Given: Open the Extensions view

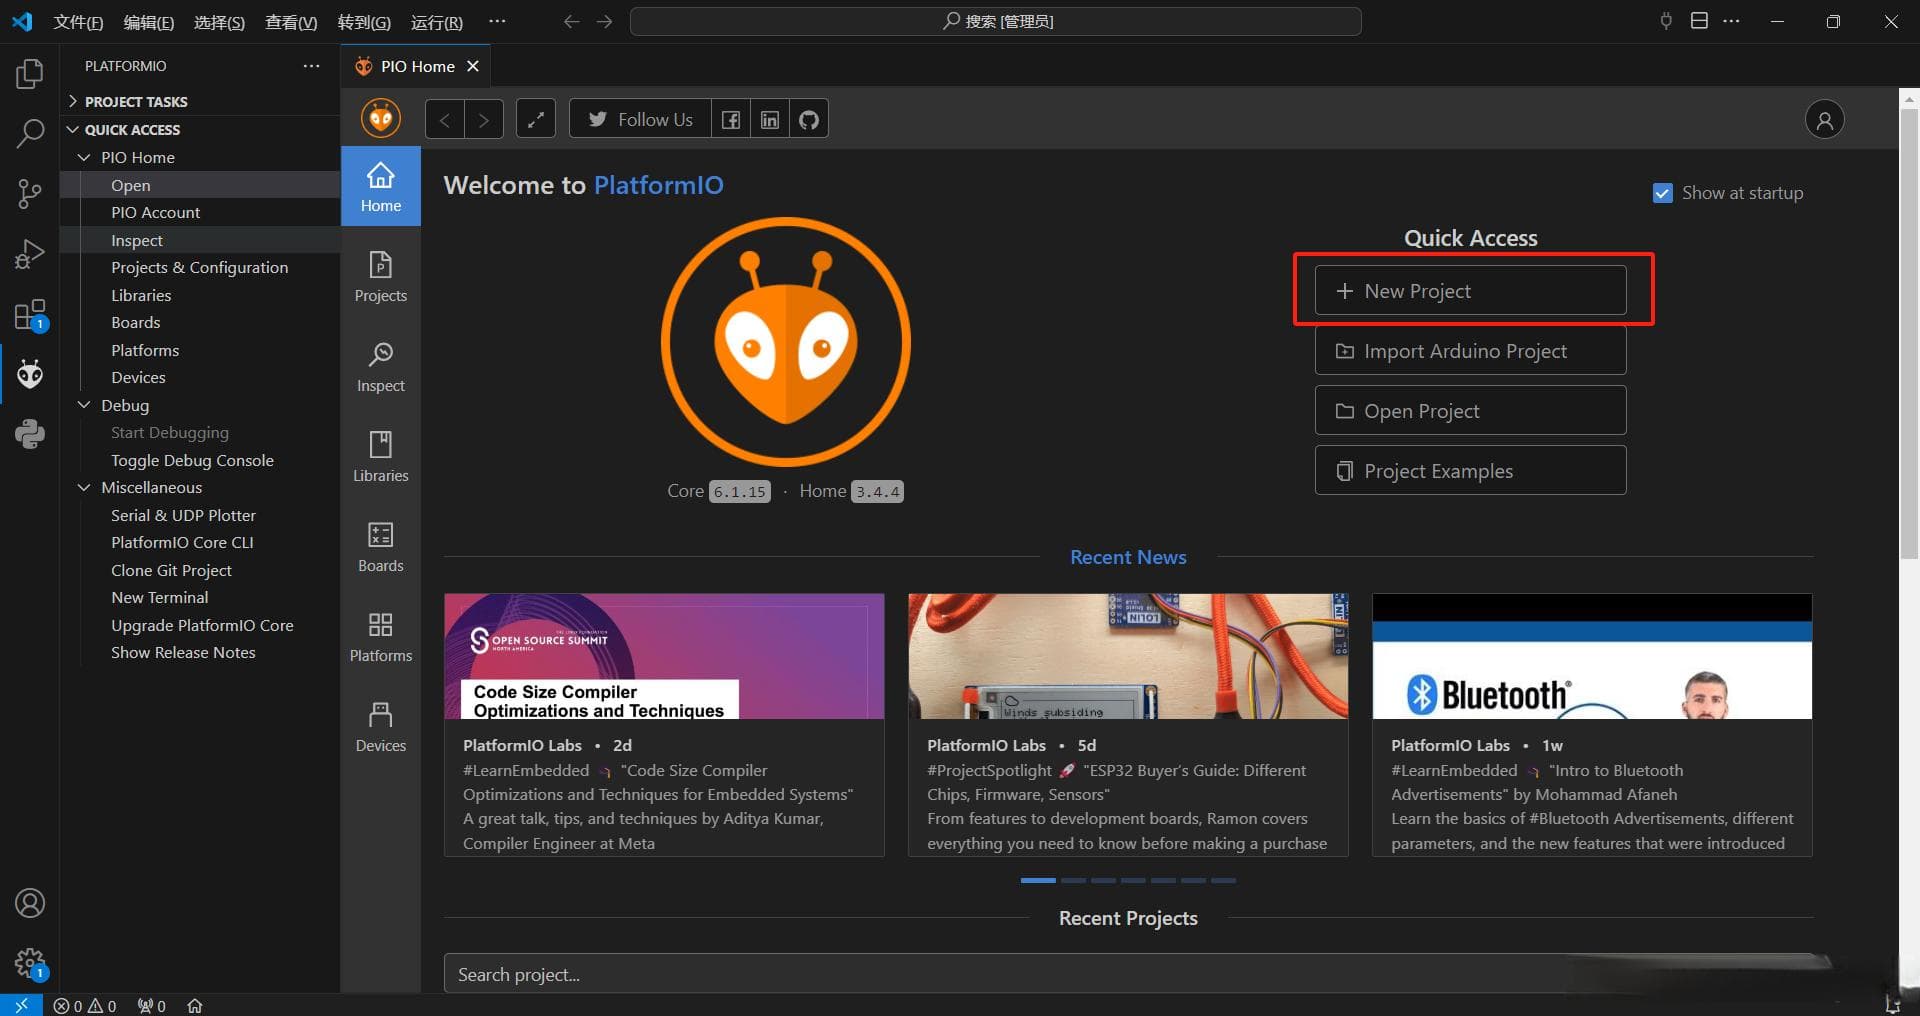Looking at the screenshot, I should tap(30, 315).
